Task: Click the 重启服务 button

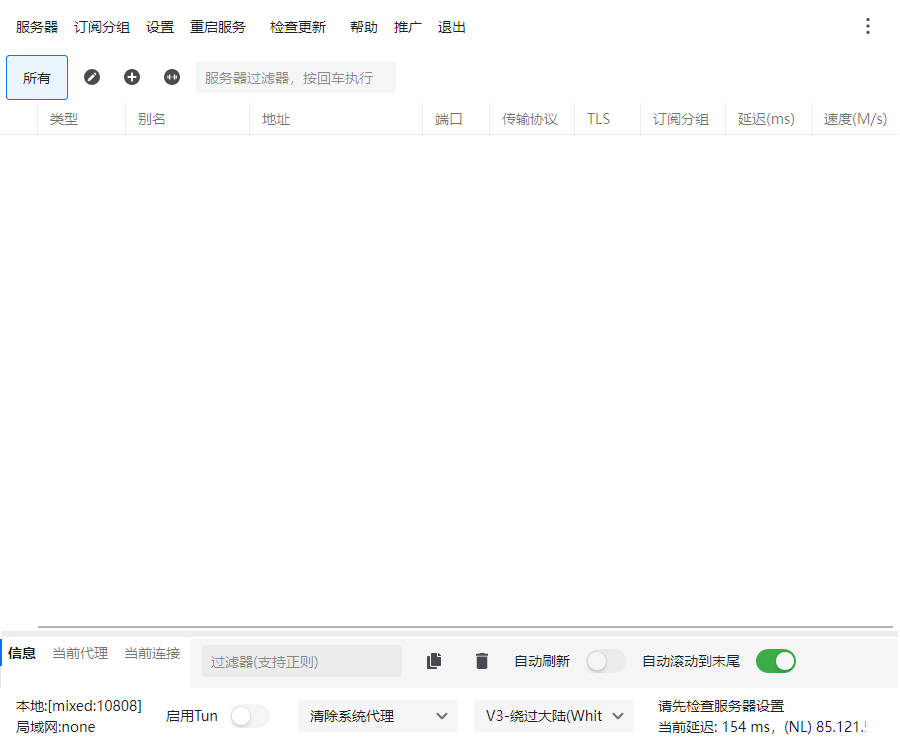Action: point(218,27)
